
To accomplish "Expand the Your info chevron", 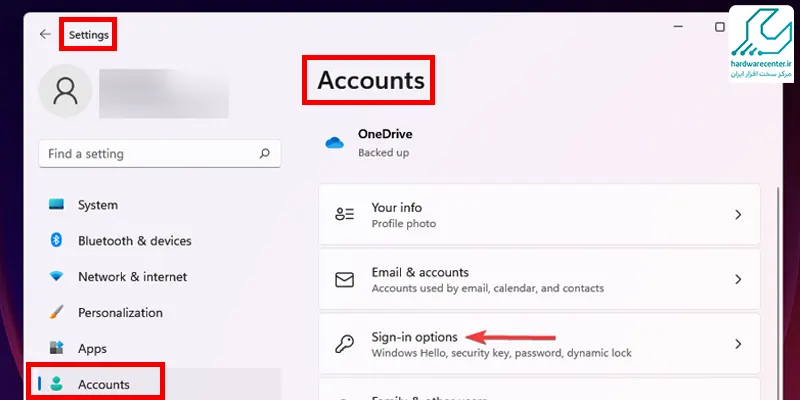I will [x=738, y=214].
